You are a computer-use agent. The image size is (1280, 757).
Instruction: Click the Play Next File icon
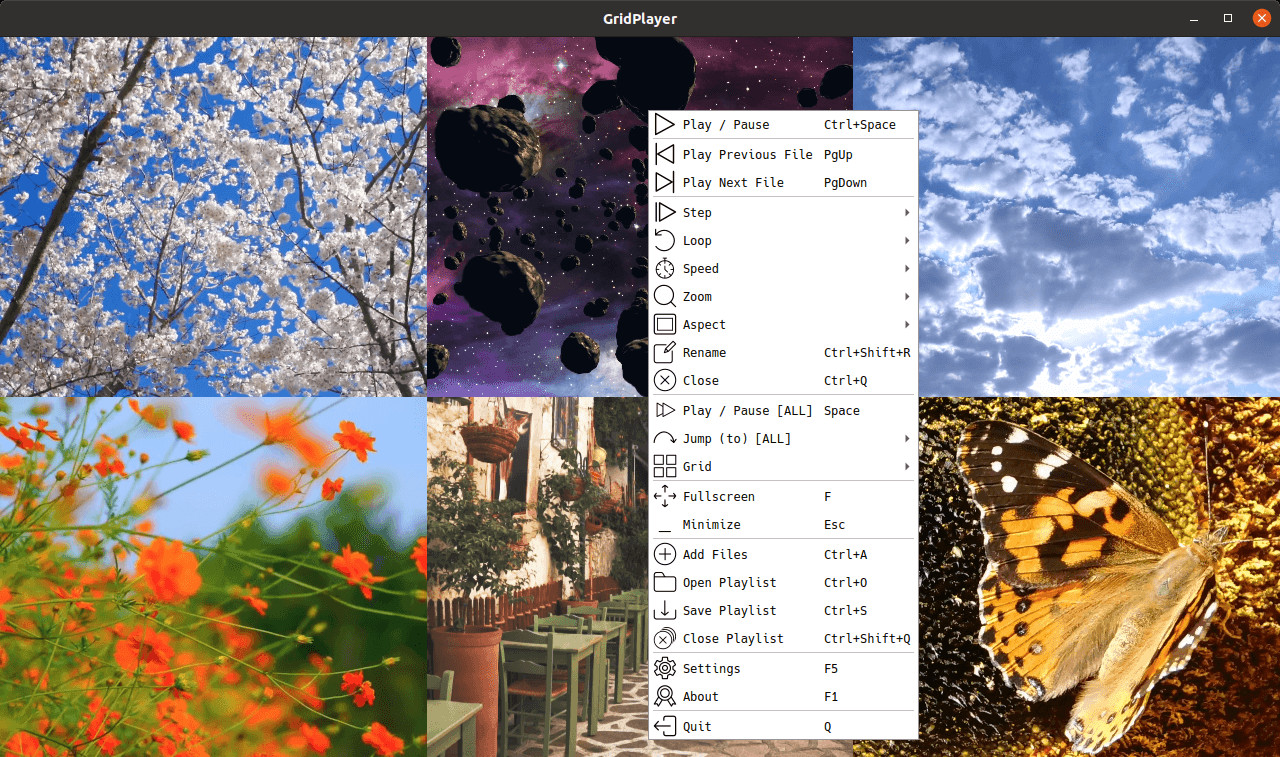[665, 182]
